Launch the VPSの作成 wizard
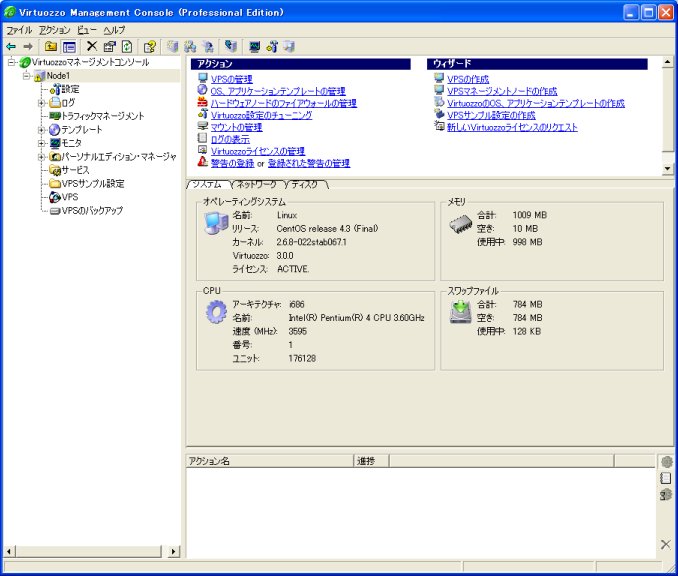 (x=468, y=79)
